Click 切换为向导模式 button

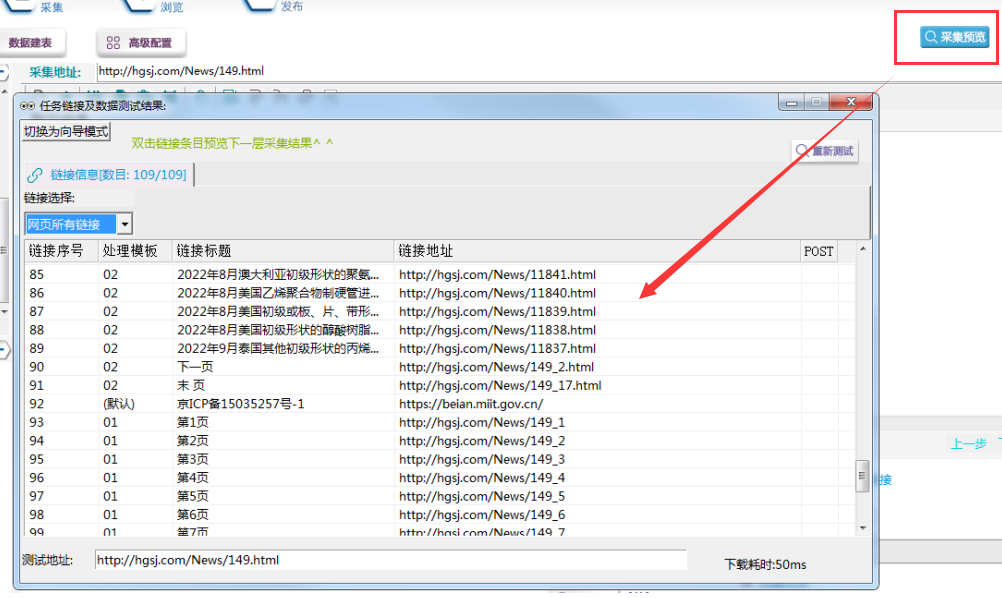click(x=66, y=132)
